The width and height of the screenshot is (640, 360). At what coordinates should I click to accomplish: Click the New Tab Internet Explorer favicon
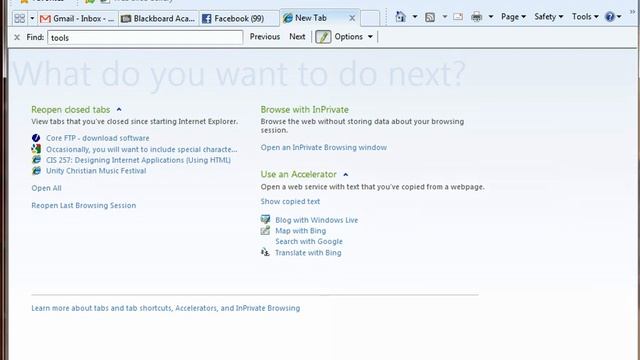288,18
